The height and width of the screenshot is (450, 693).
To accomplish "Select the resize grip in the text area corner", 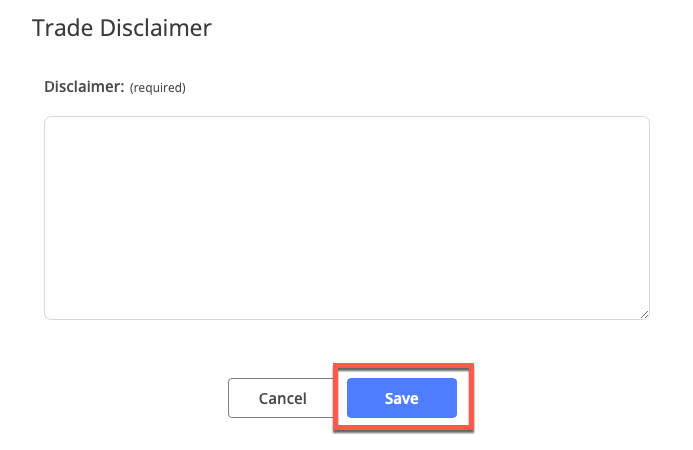I will coord(644,314).
